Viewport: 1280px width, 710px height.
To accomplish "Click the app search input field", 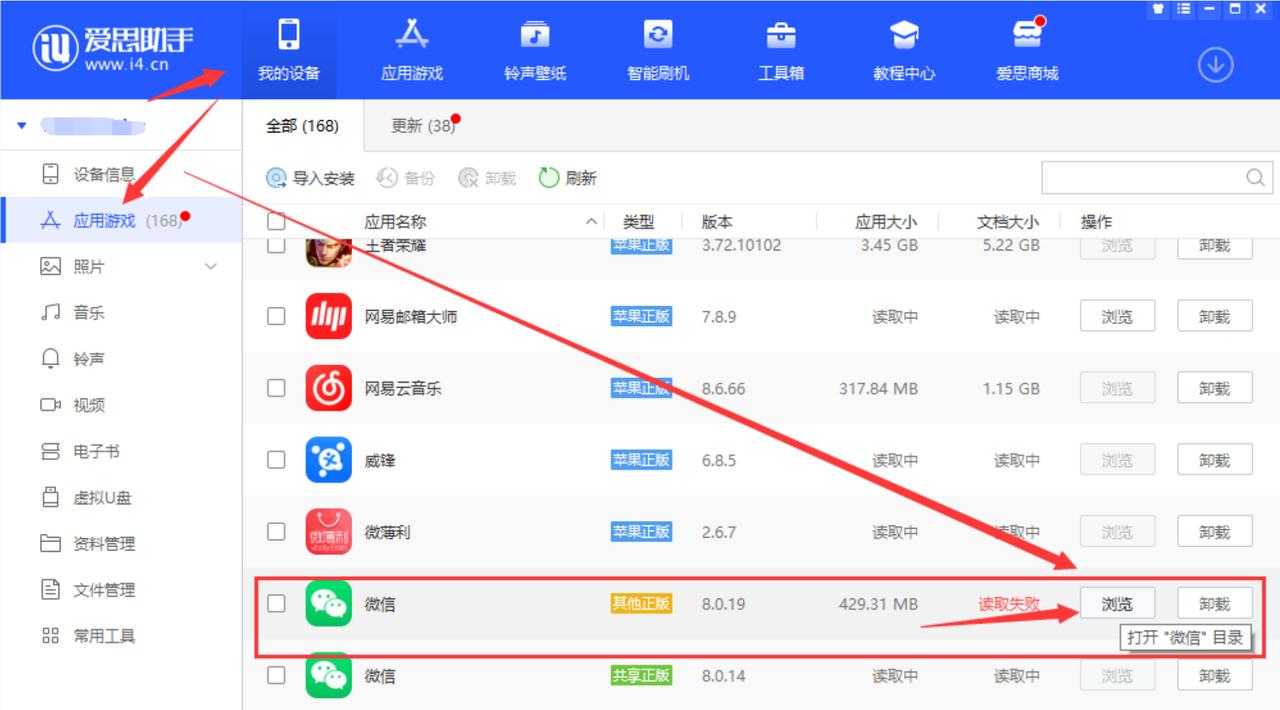I will [x=1143, y=178].
